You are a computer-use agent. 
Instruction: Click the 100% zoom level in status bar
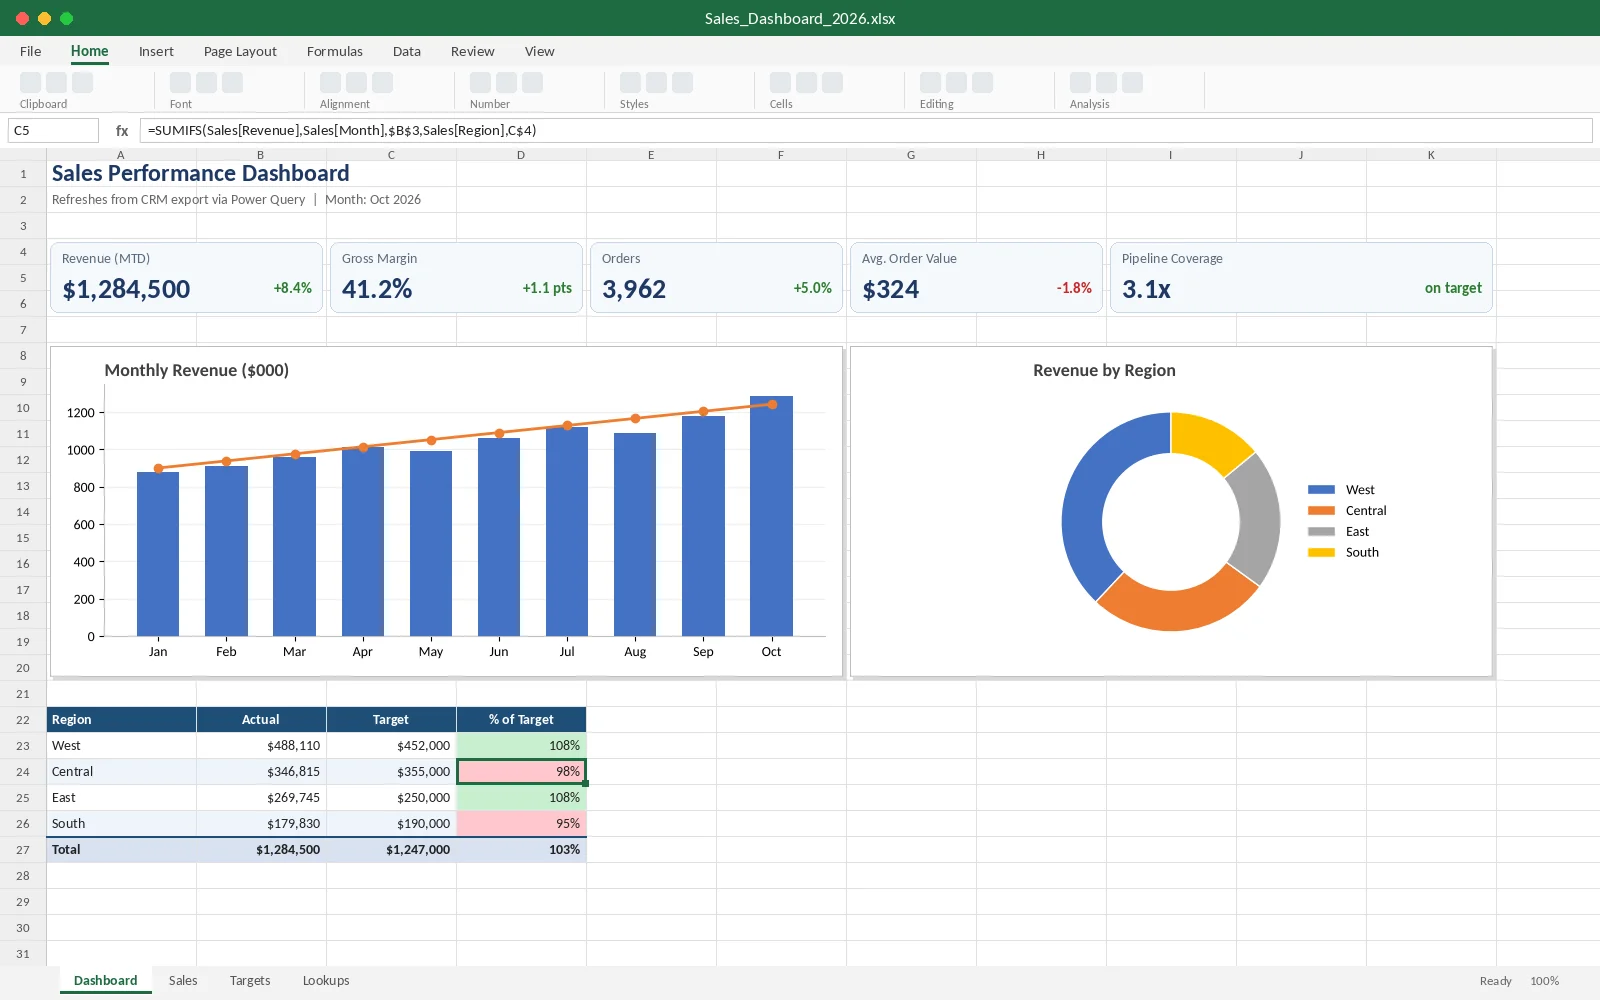(1544, 981)
